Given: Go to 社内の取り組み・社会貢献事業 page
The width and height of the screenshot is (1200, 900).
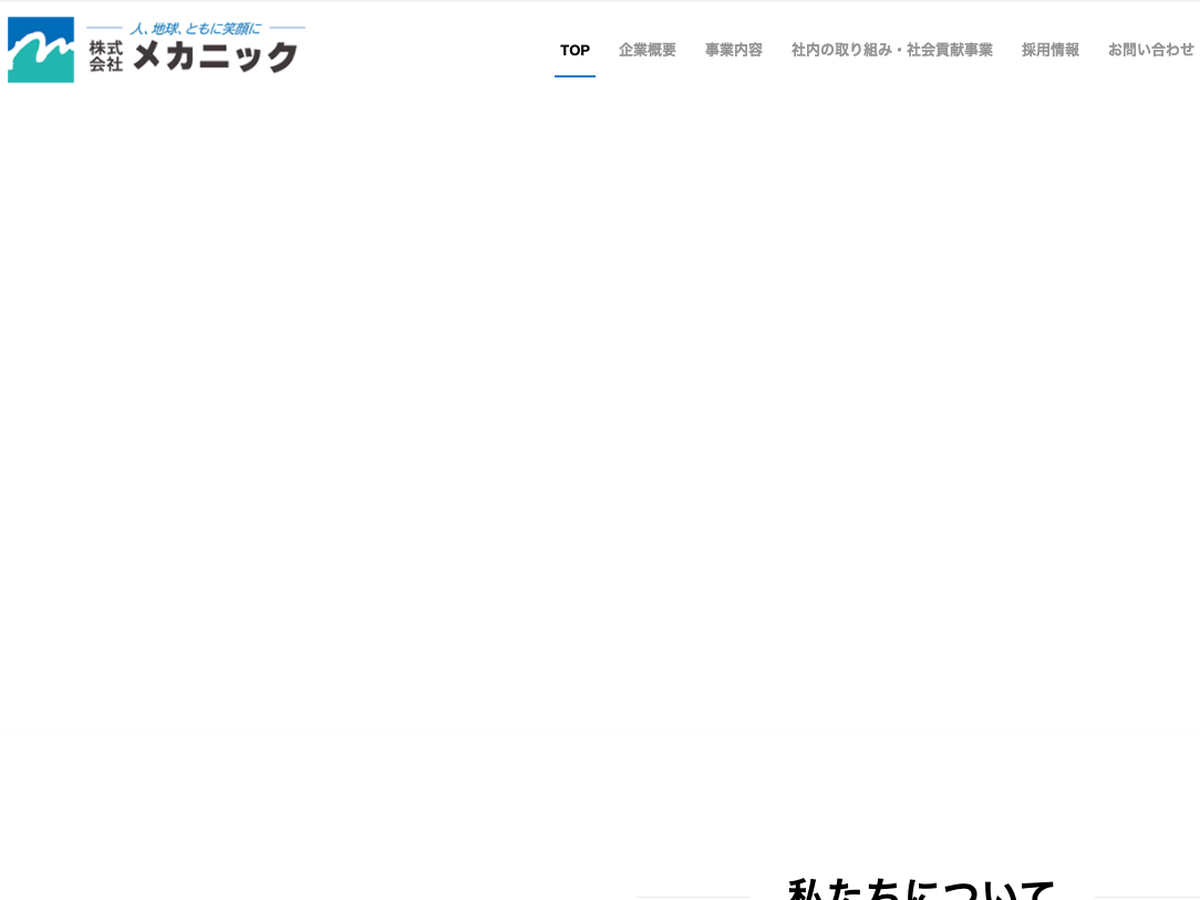Looking at the screenshot, I should tap(891, 50).
